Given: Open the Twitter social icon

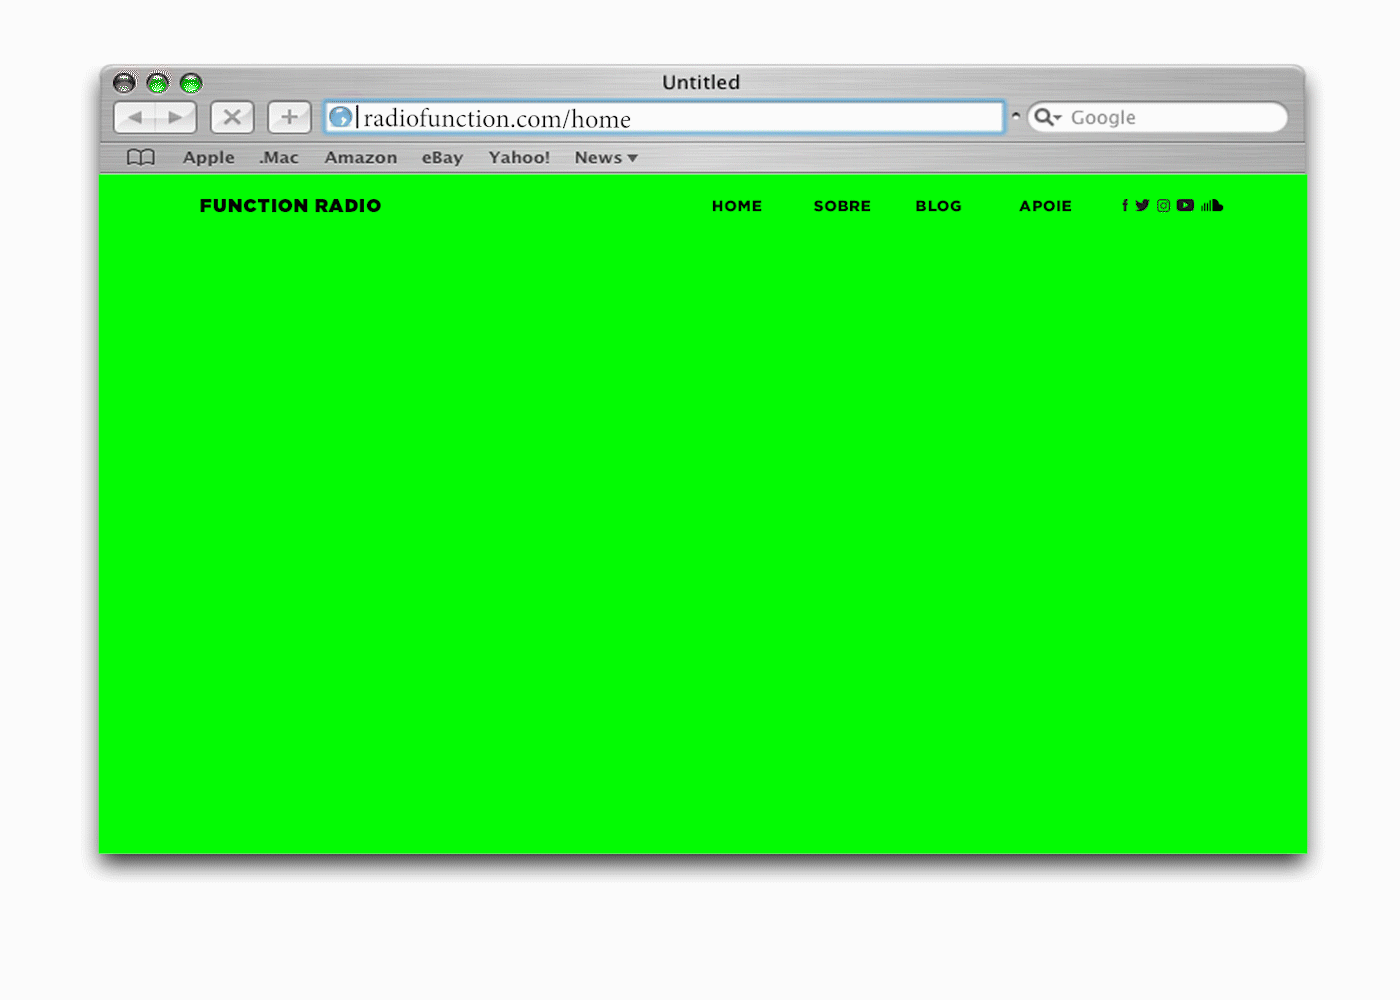Looking at the screenshot, I should point(1142,205).
